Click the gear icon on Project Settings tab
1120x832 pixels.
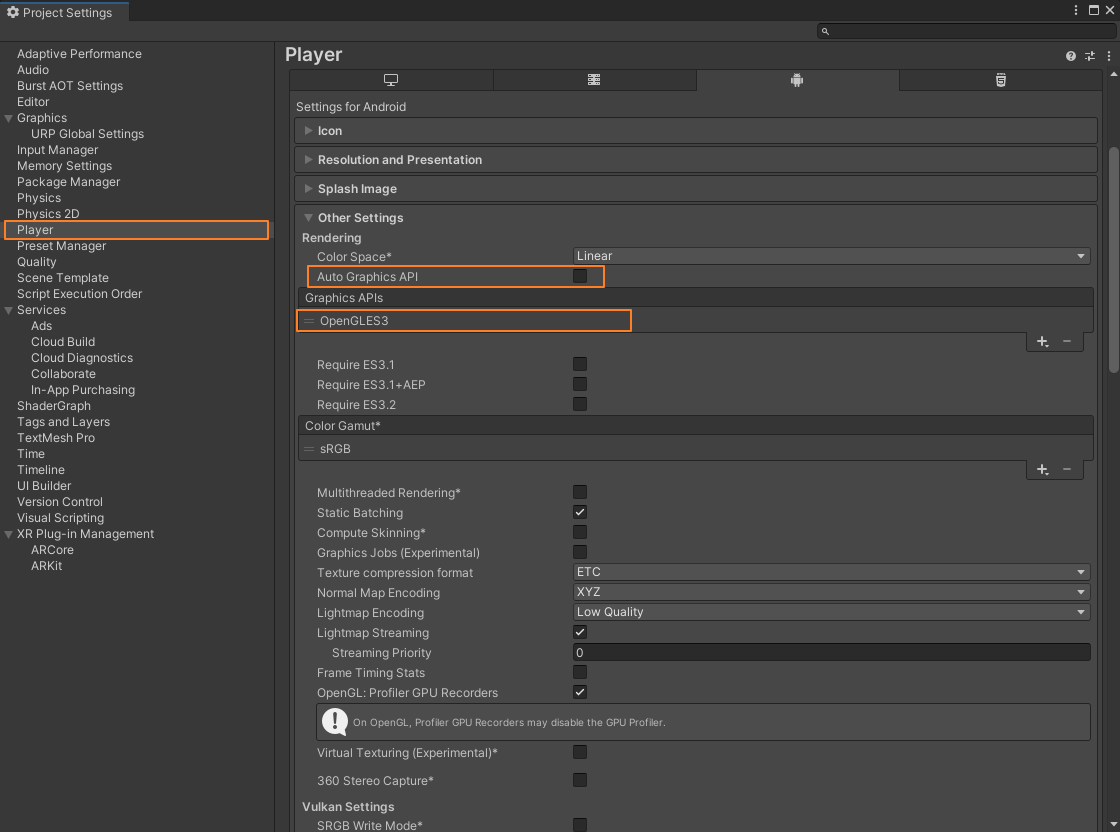[x=13, y=12]
